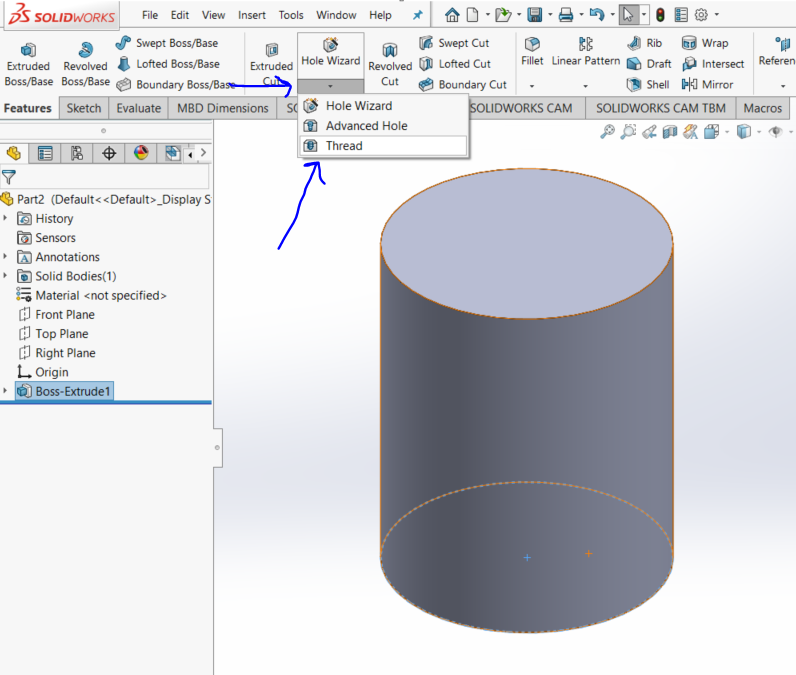Choose Swept Boss/Base feature
Image resolution: width=796 pixels, height=675 pixels.
coord(168,43)
